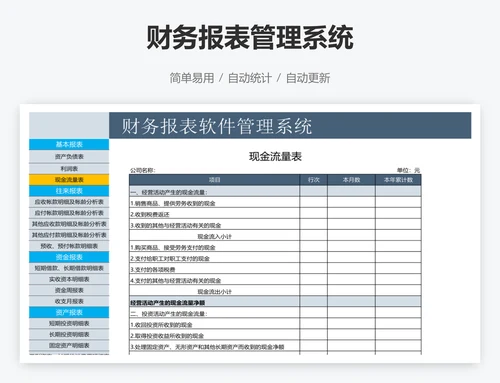Open 收支月报表 in sidebar
Image resolution: width=500 pixels, height=383 pixels.
69,301
